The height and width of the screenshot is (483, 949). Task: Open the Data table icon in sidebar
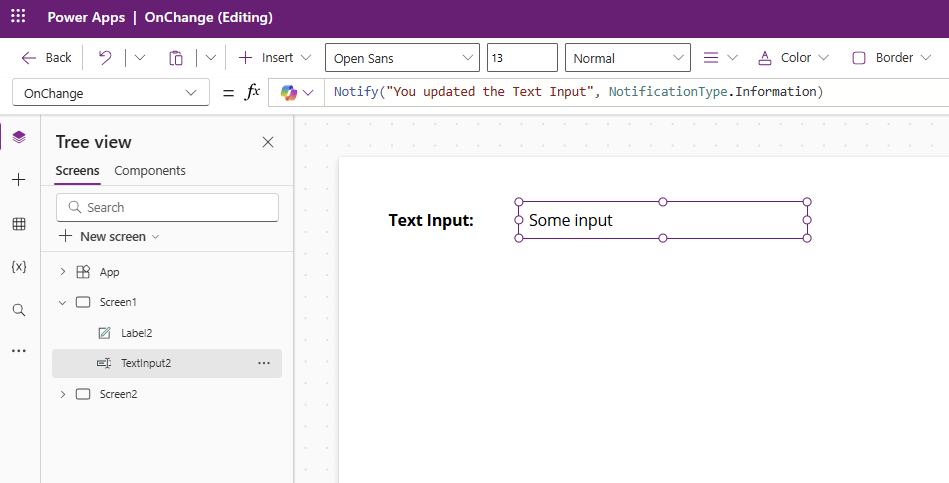pyautogui.click(x=19, y=224)
